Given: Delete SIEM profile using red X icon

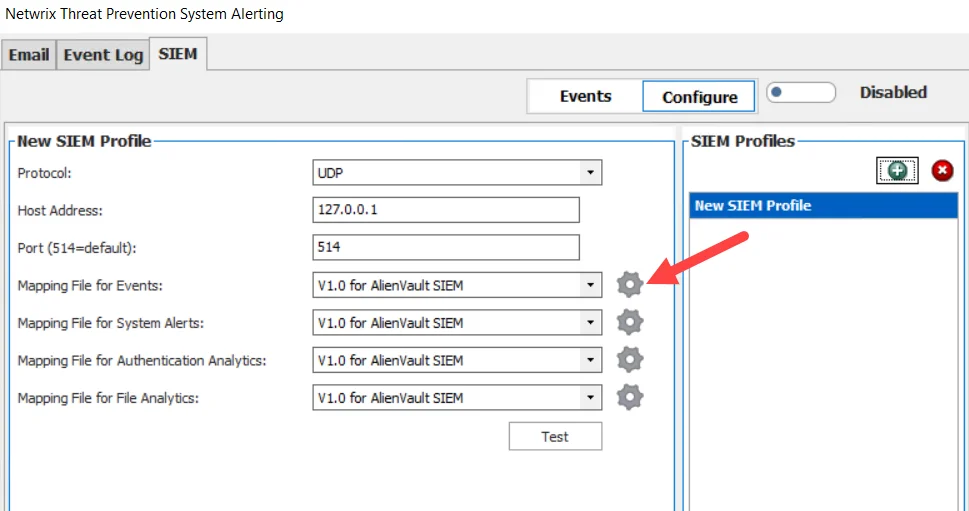Looking at the screenshot, I should 942,171.
